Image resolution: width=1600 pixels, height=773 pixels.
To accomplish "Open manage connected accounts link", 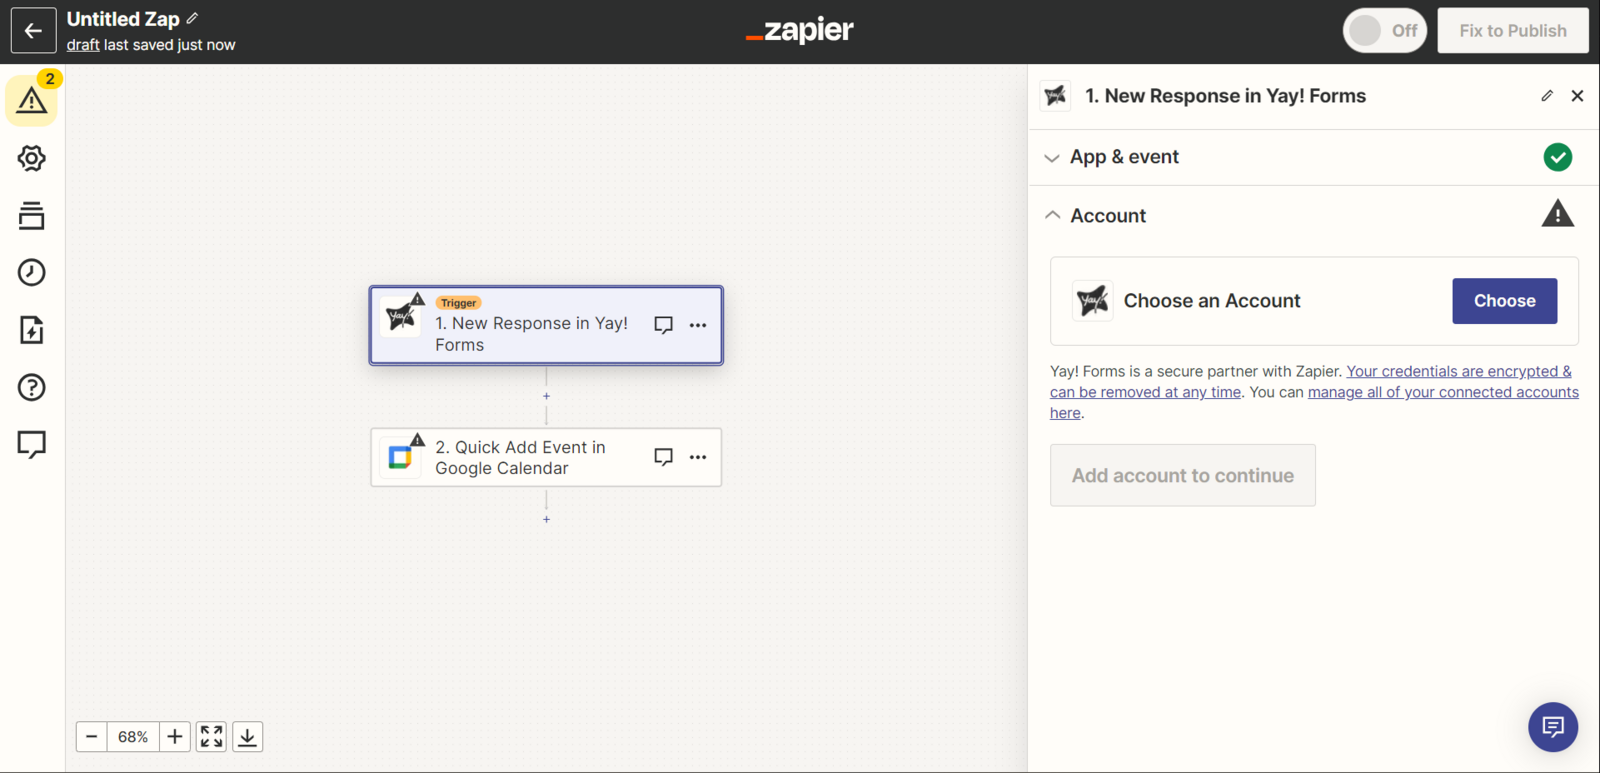I will pyautogui.click(x=1442, y=392).
